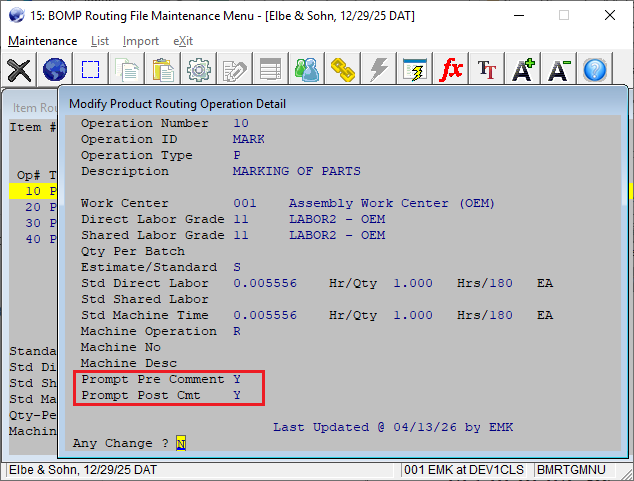
Task: Click the Any Change input field
Action: [x=181, y=443]
